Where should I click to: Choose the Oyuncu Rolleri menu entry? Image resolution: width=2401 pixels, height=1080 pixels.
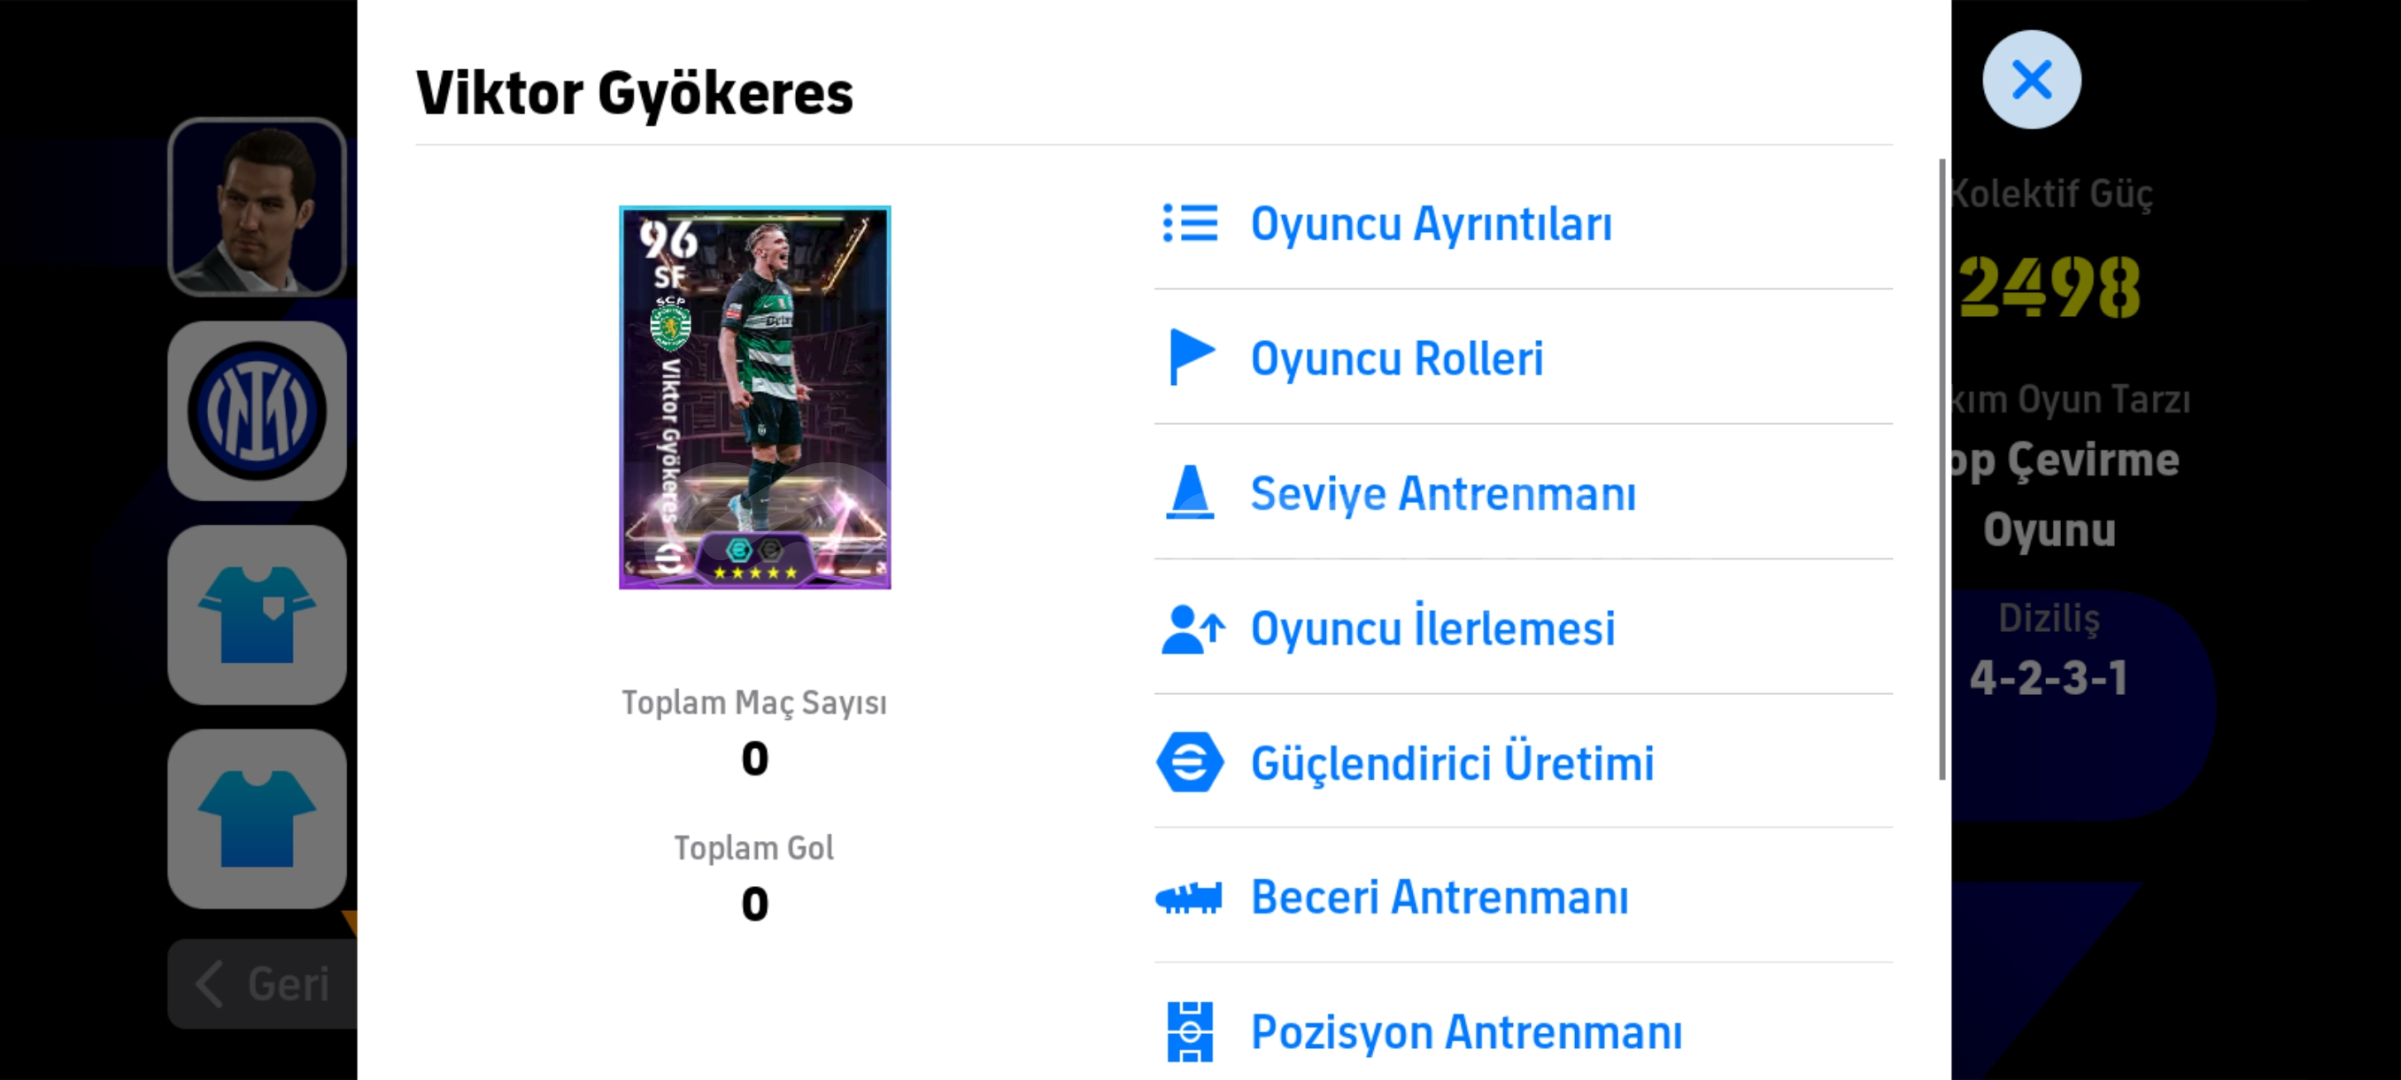[1524, 358]
